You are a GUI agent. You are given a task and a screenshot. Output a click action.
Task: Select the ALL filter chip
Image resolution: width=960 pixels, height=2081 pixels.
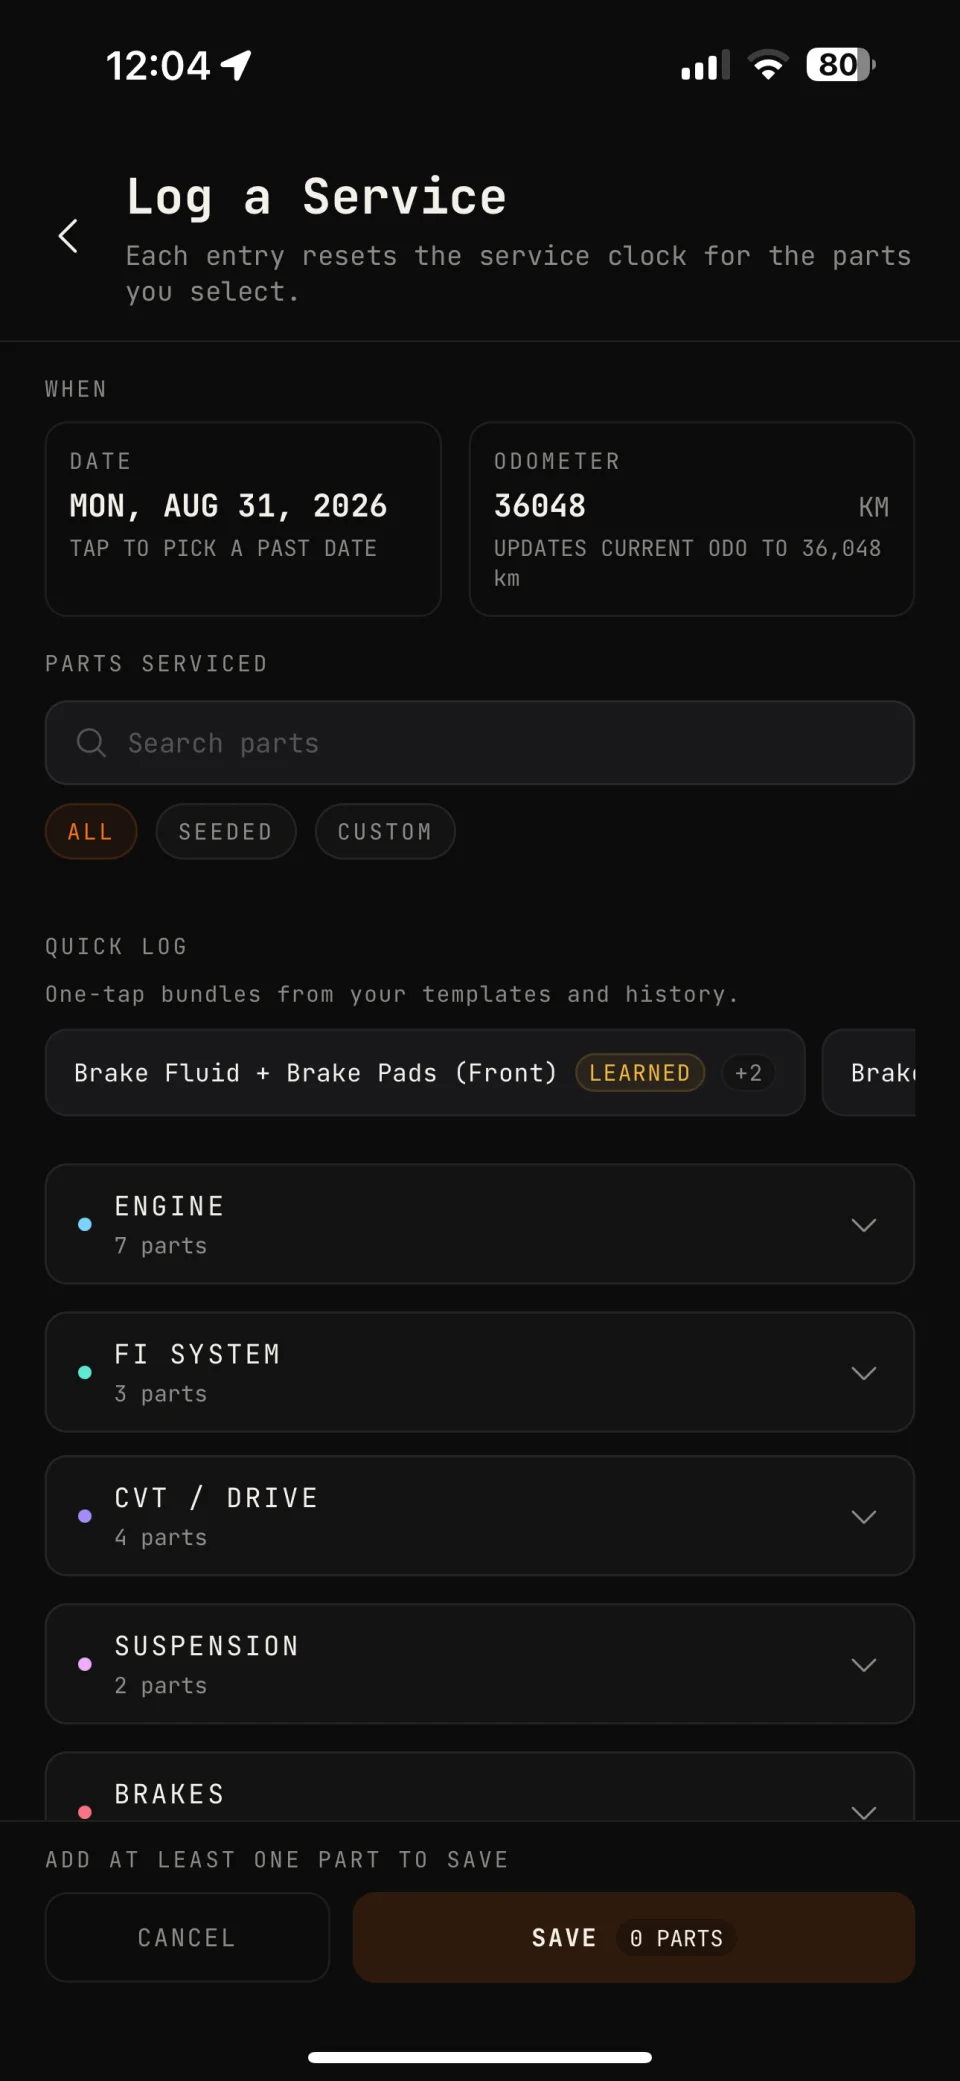click(x=91, y=831)
